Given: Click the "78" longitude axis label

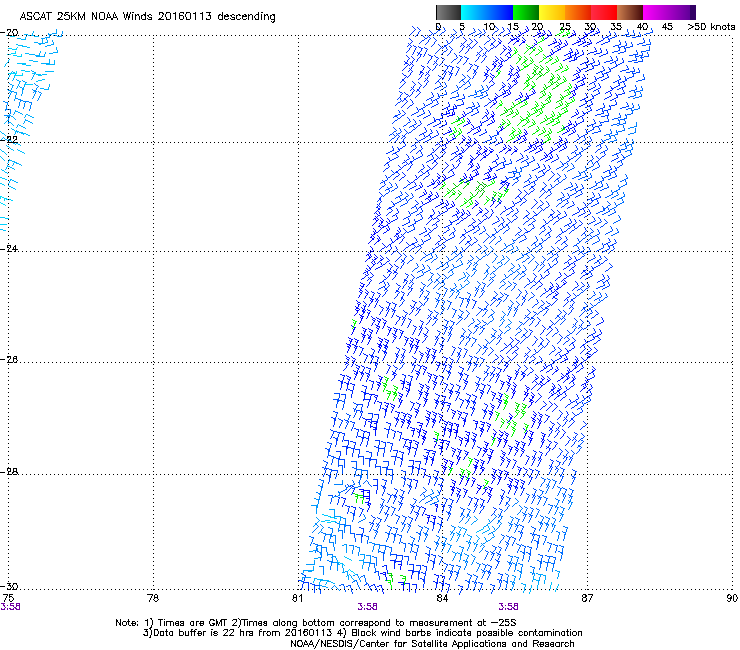Looking at the screenshot, I should pos(153,599).
